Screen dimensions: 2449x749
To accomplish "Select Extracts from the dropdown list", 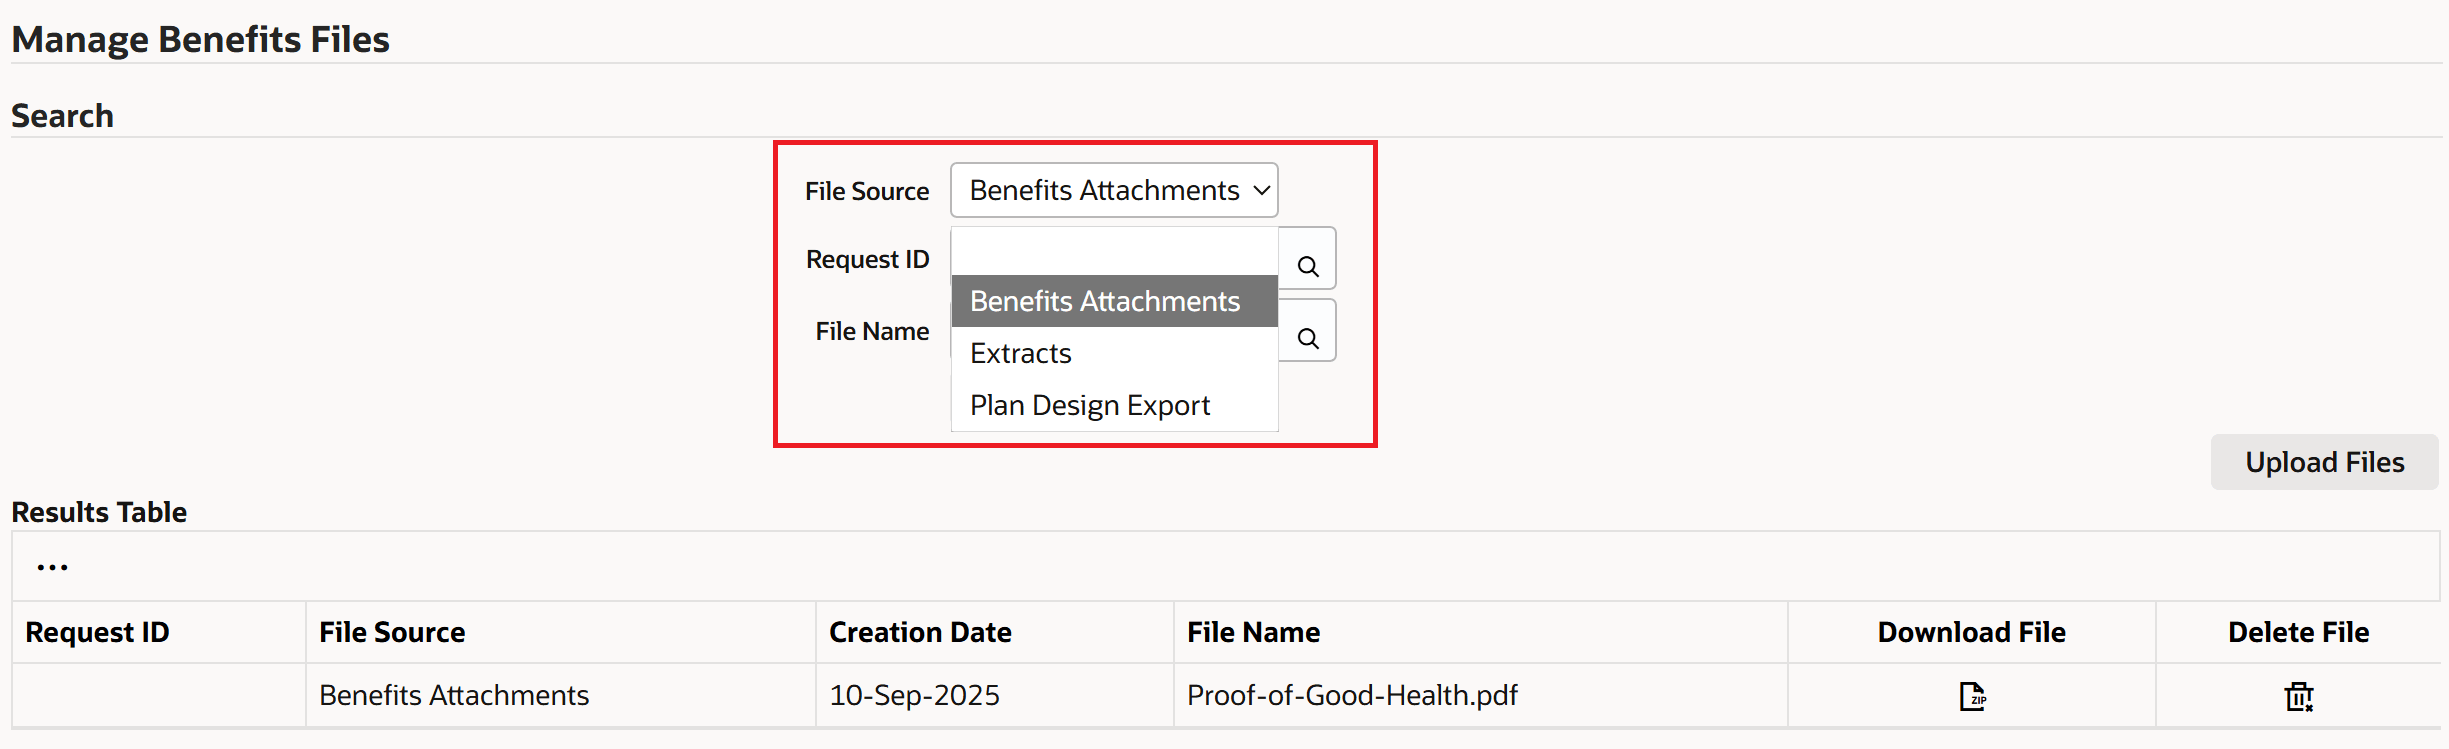I will 1019,353.
